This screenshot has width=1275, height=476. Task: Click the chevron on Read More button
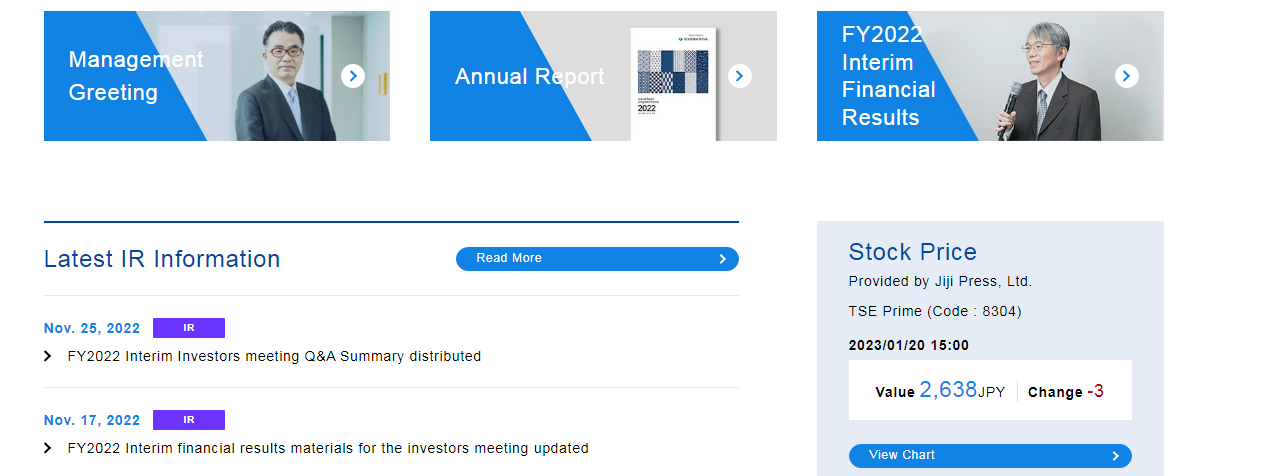tap(722, 259)
